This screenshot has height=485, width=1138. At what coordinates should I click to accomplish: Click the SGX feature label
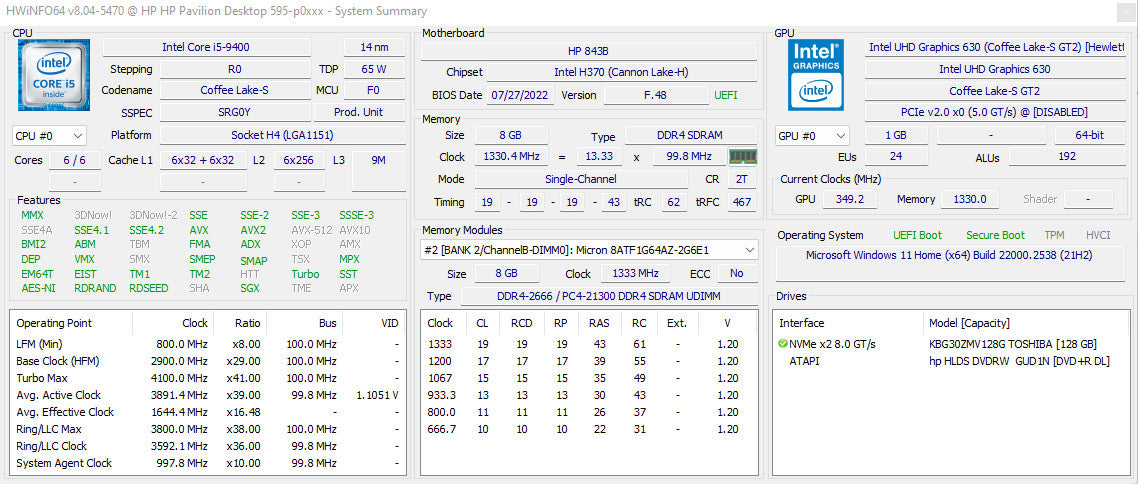coord(250,288)
